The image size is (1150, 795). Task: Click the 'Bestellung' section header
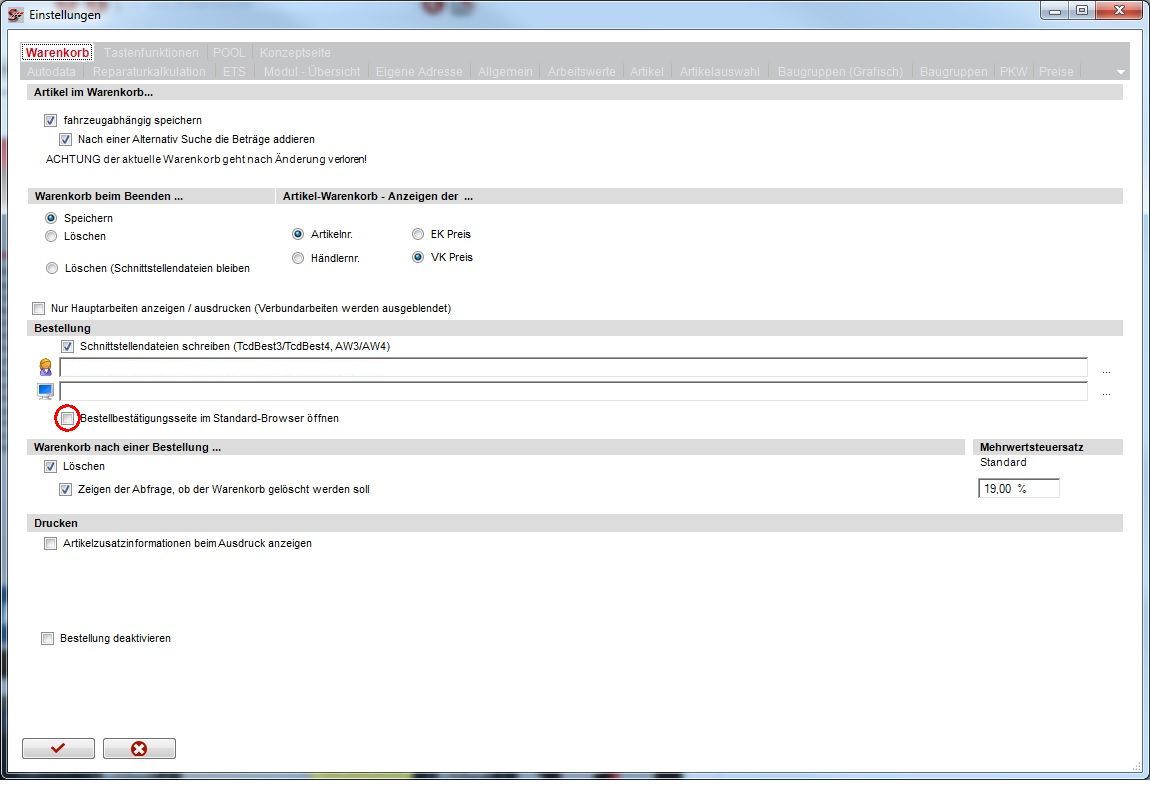tap(62, 328)
